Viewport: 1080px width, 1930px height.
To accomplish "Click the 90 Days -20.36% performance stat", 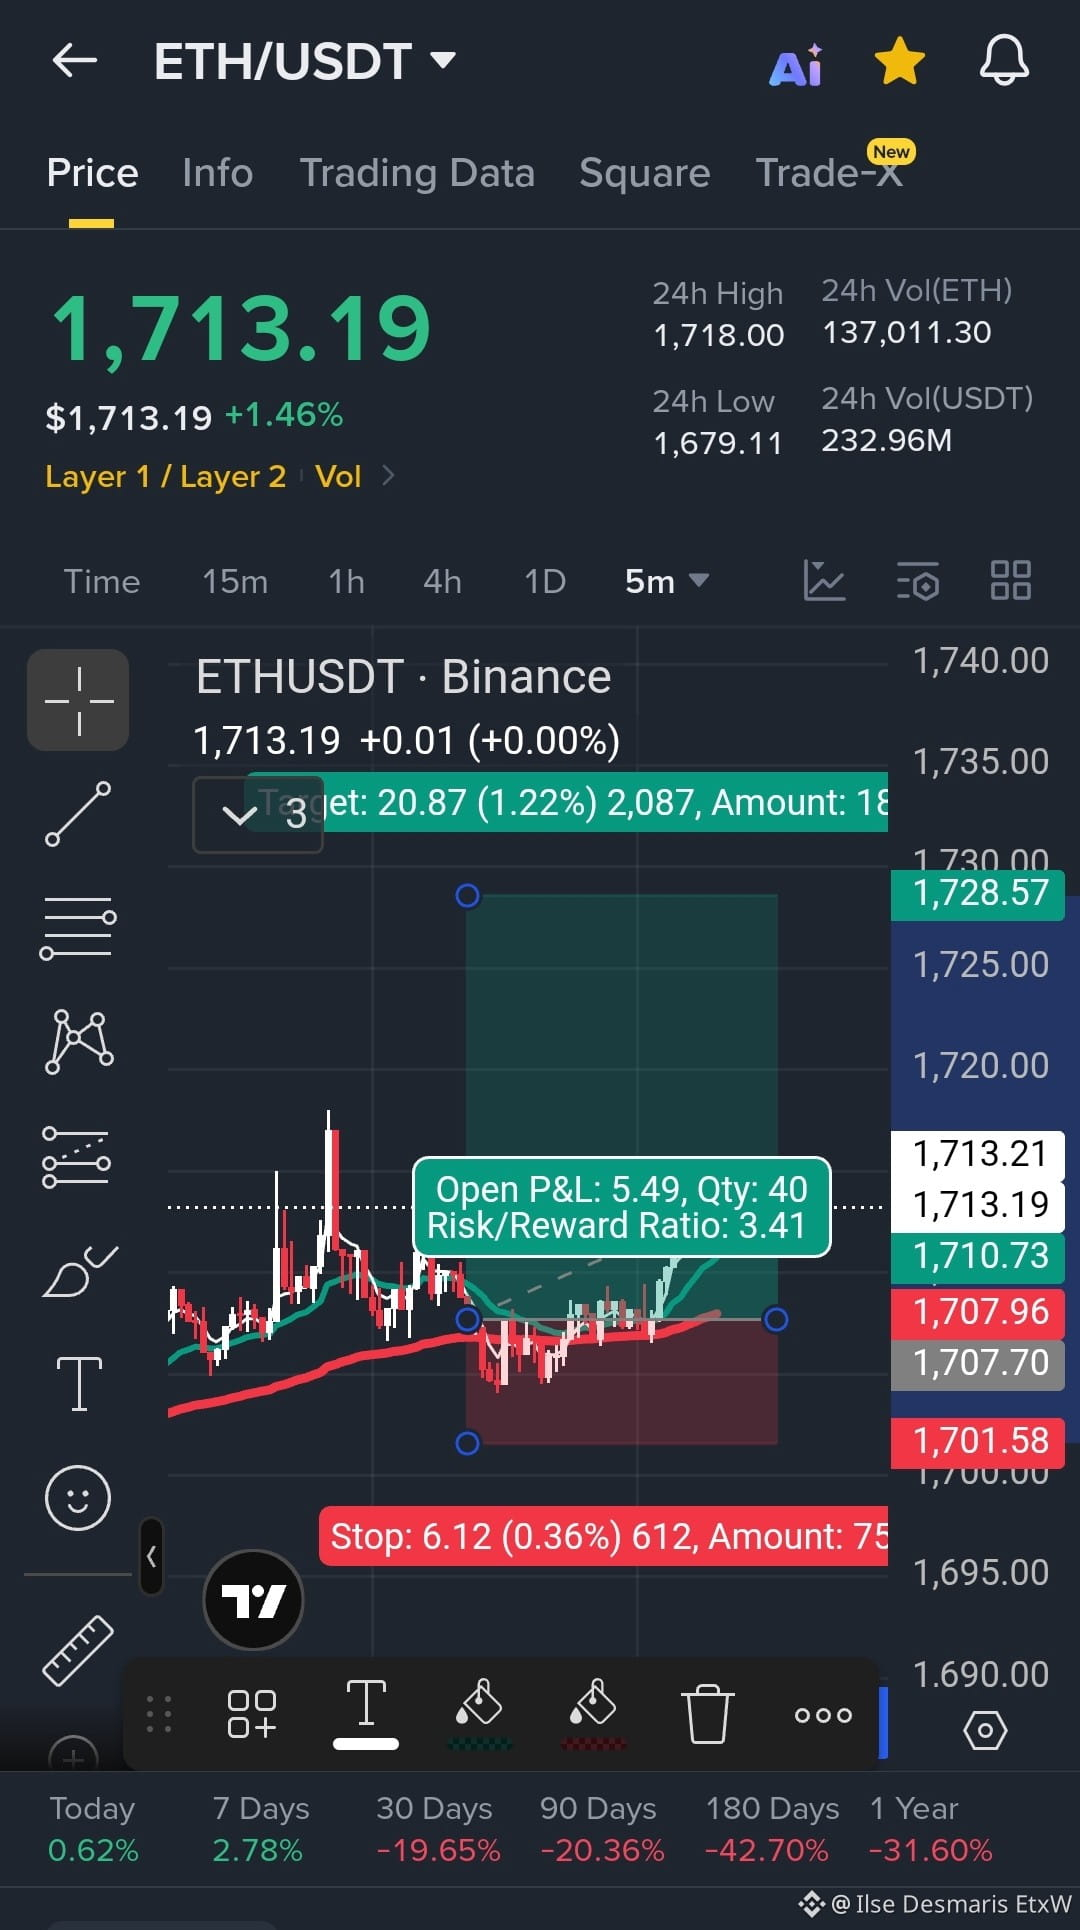I will 601,1829.
